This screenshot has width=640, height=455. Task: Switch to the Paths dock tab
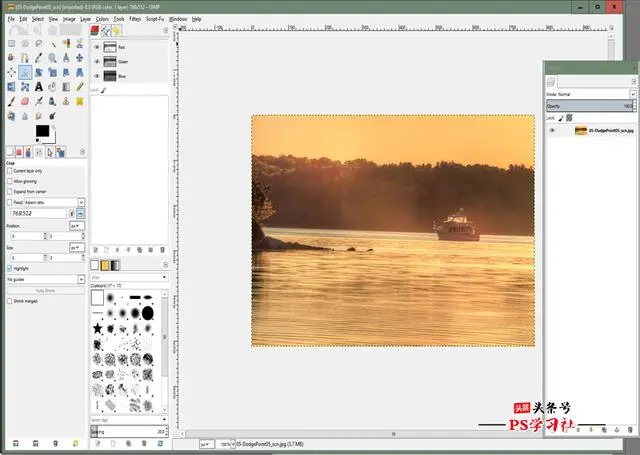tap(106, 31)
